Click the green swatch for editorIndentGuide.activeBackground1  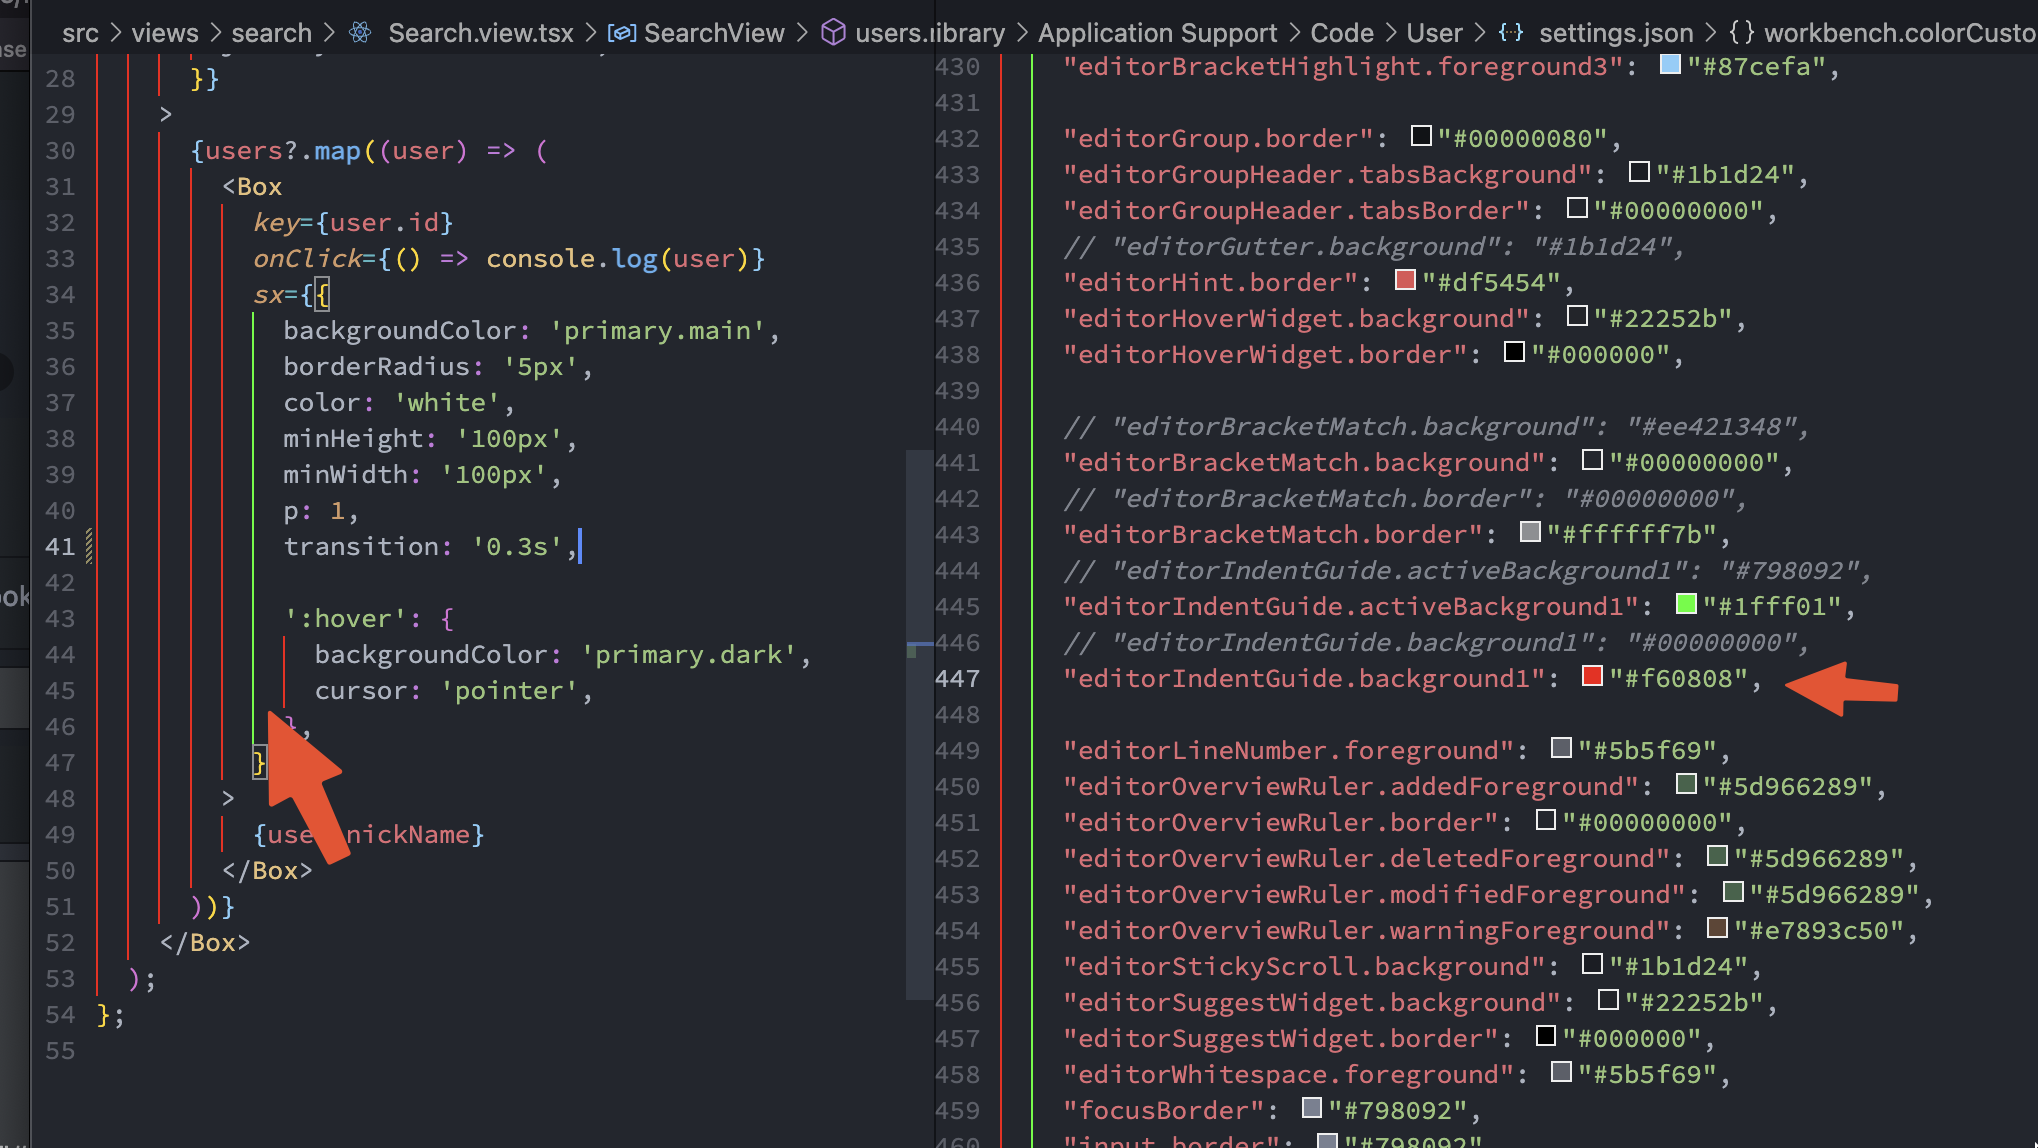coord(1686,604)
